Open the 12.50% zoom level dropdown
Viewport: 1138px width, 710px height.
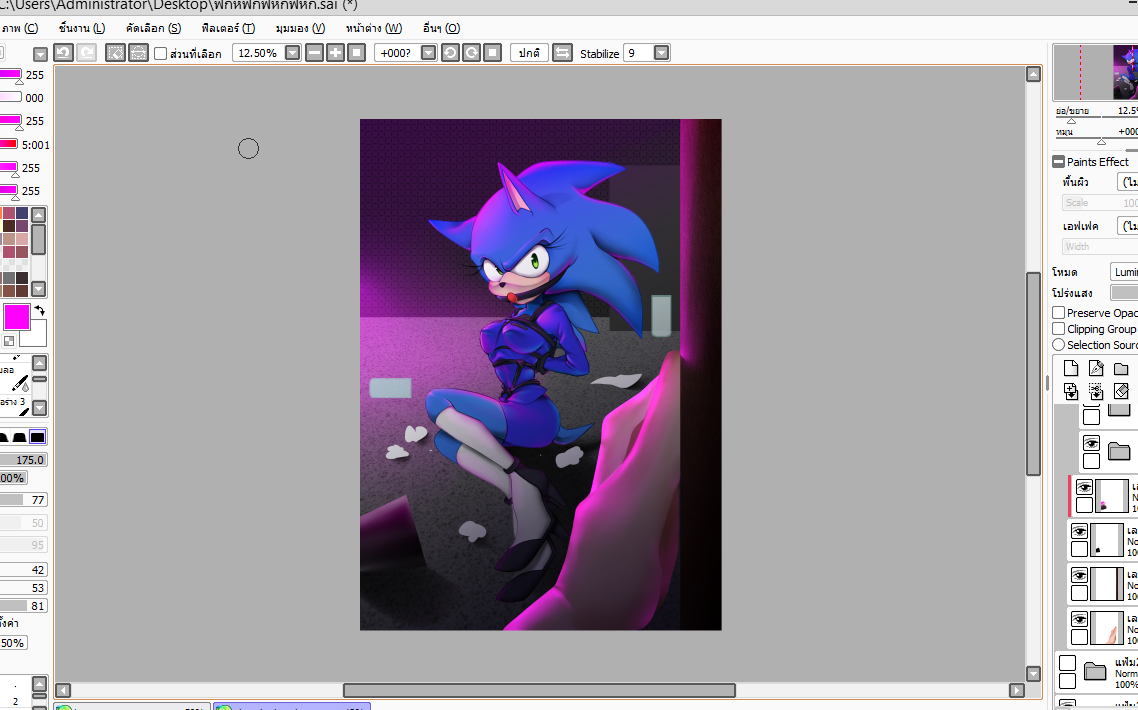(293, 53)
